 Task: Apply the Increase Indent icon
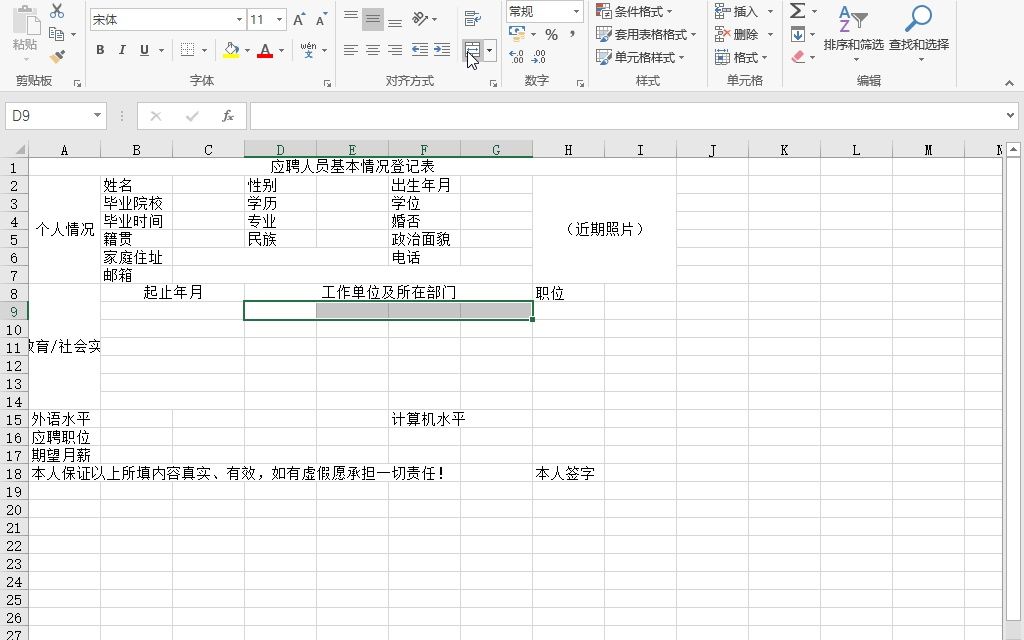pyautogui.click(x=441, y=50)
